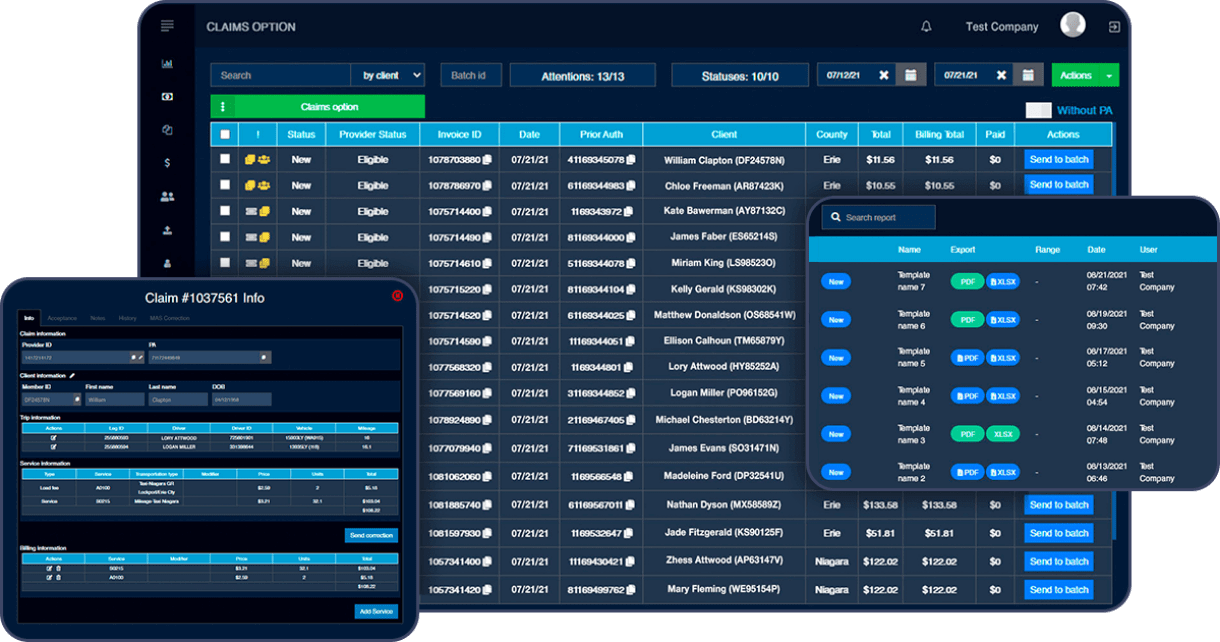1220x642 pixels.
Task: Open the dollar sign billing sidebar icon
Action: pos(167,162)
